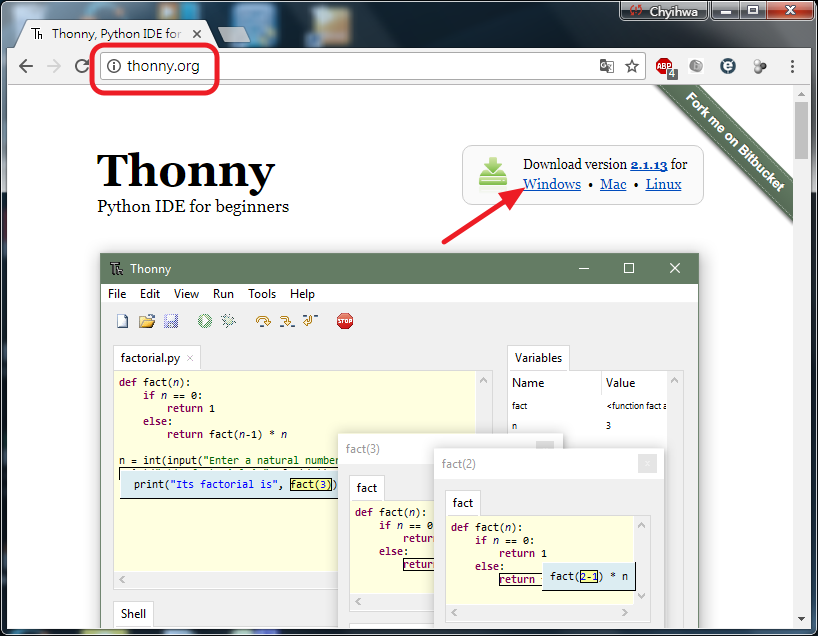Screen dimensions: 818x636
Task: Download Thonny for Windows
Action: tap(552, 184)
